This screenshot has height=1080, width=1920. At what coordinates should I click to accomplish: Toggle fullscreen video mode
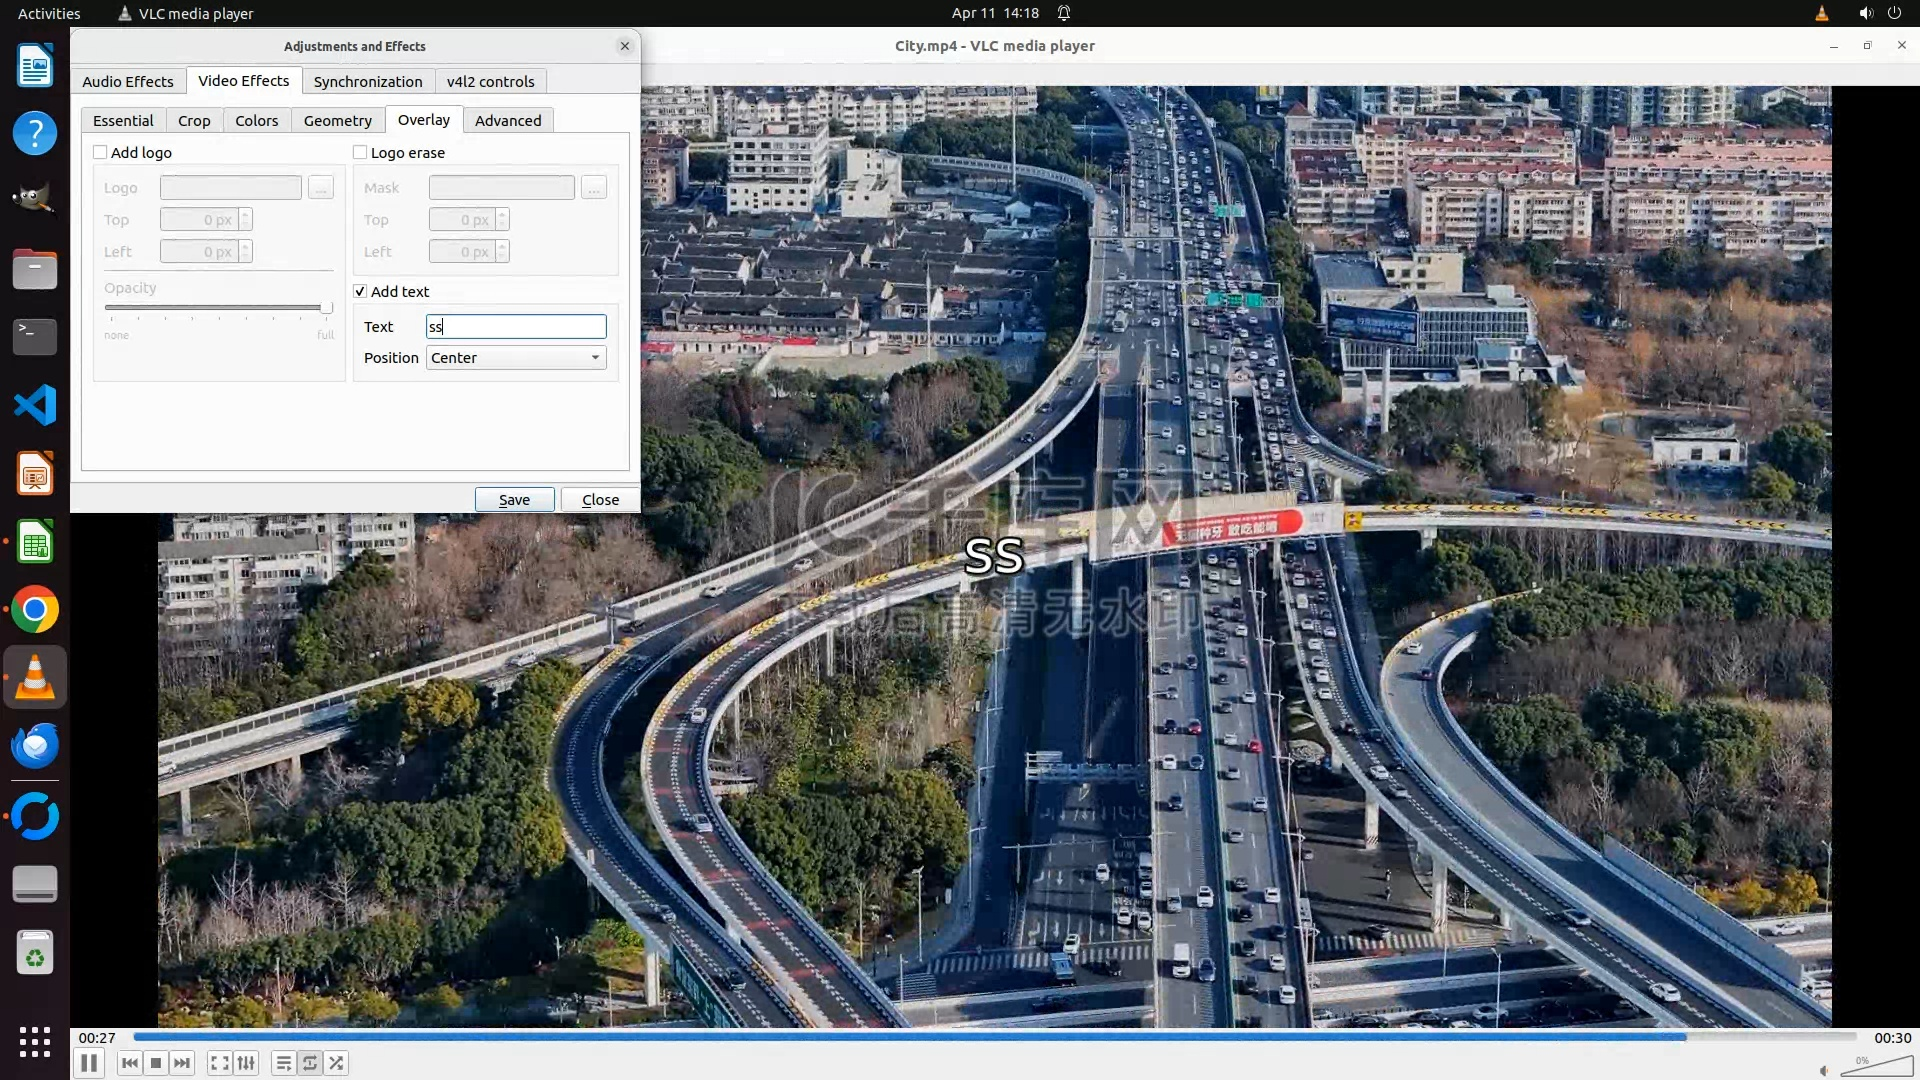[219, 1063]
